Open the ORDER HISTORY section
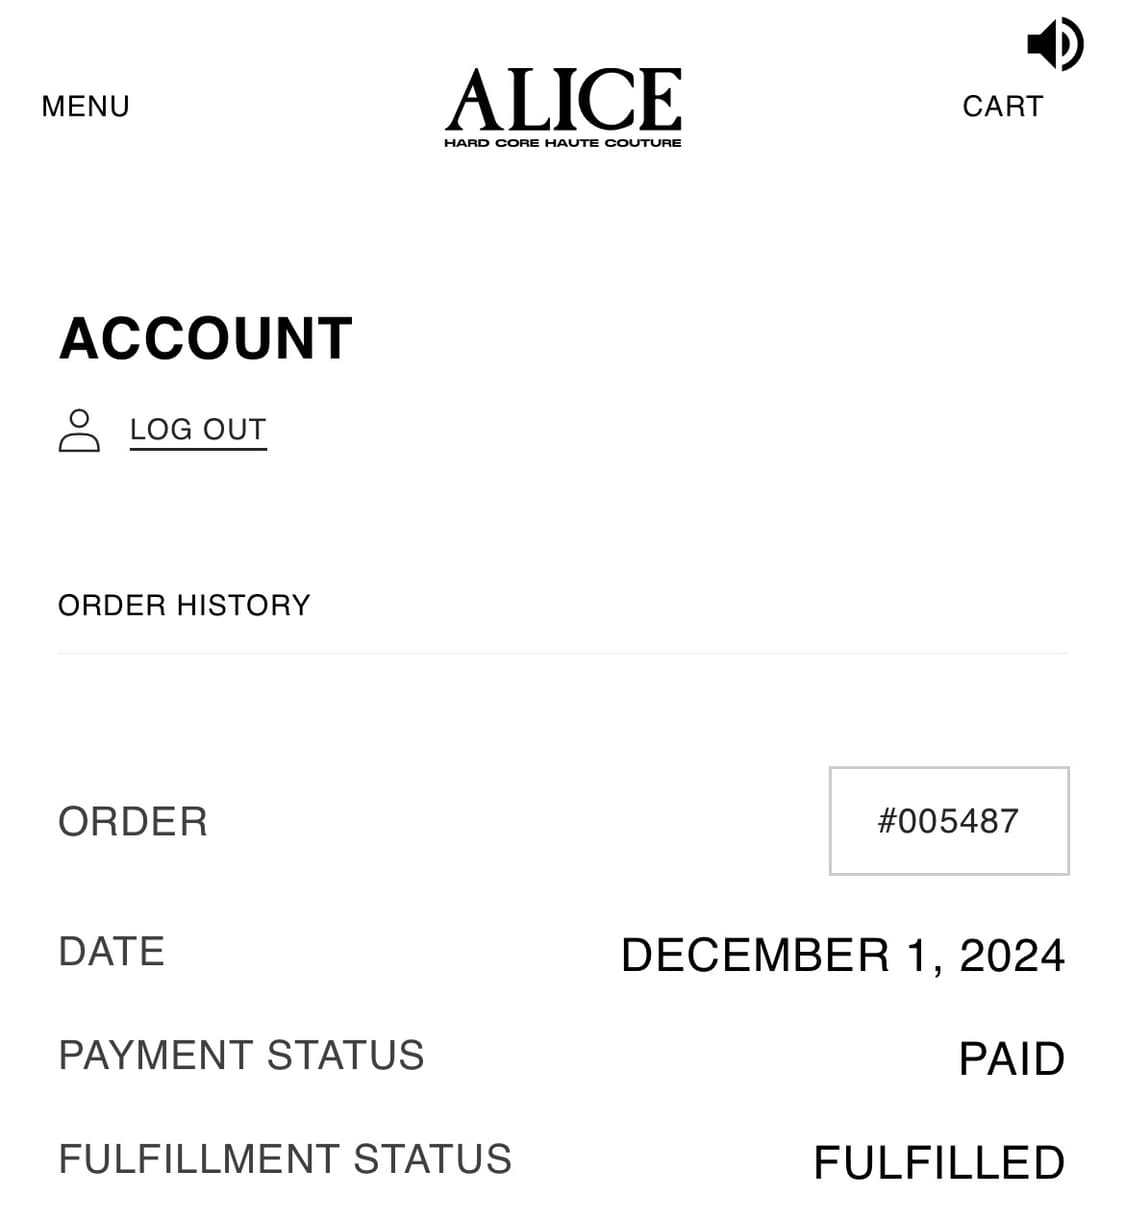 click(184, 605)
